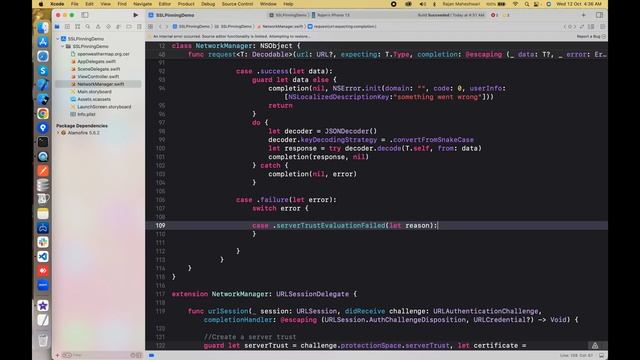Add file with navigator plus button
The height and width of the screenshot is (360, 640).
tap(57, 355)
